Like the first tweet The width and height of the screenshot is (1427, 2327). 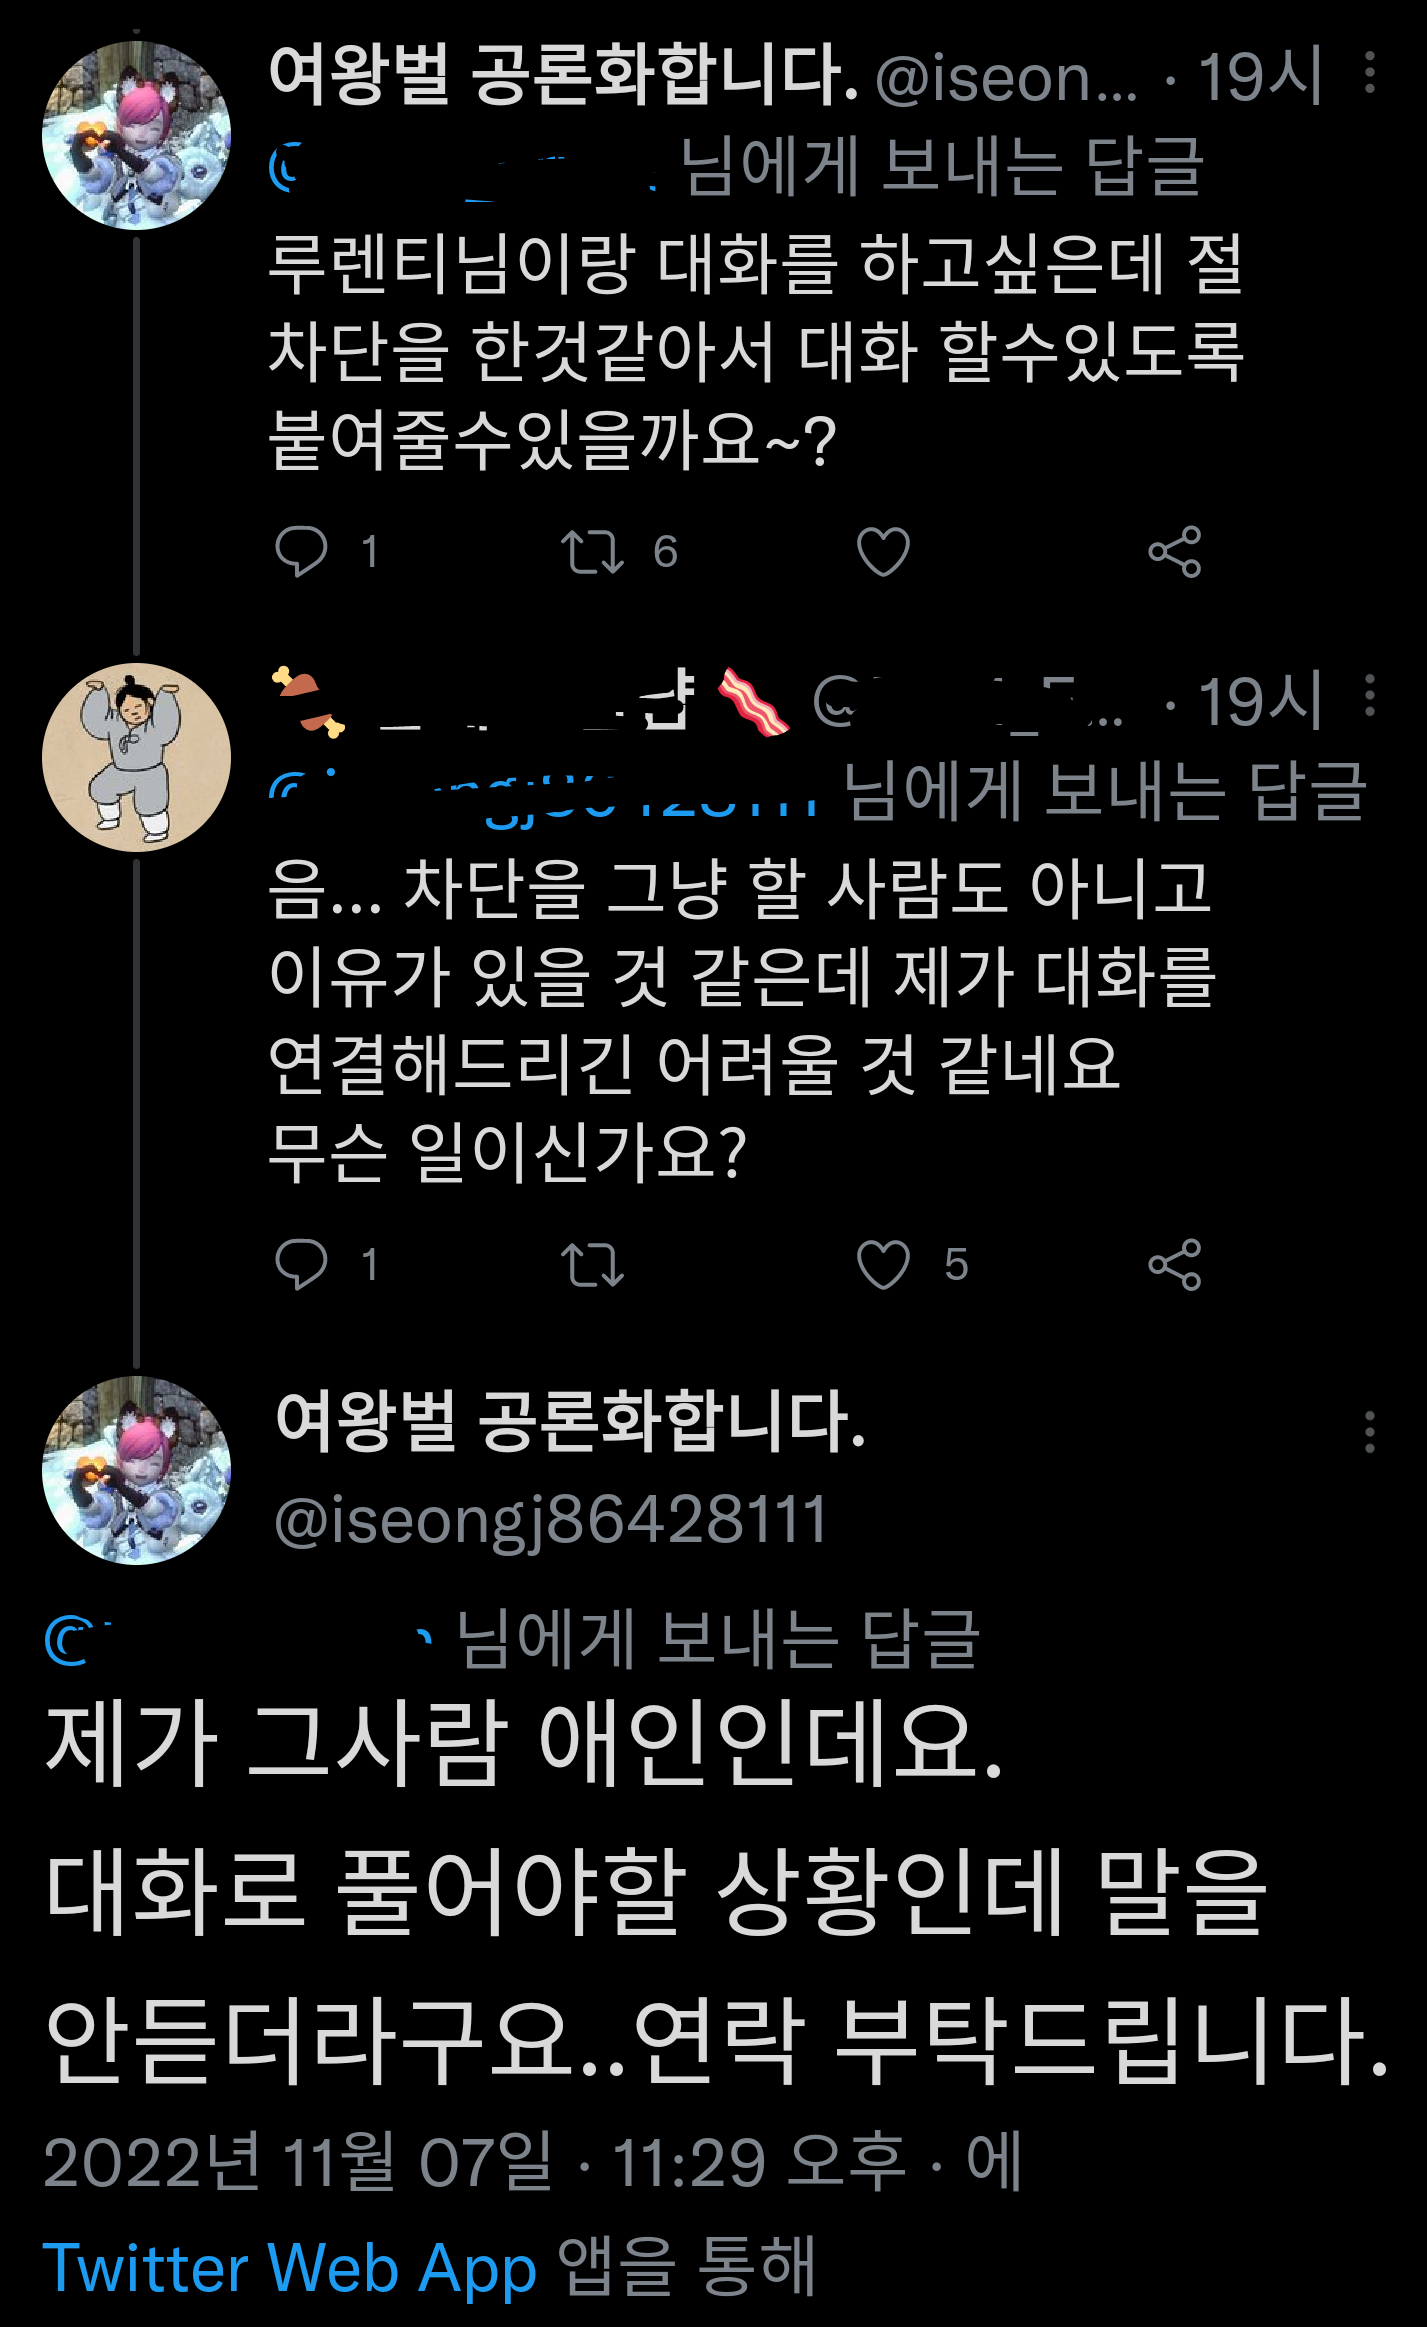883,552
